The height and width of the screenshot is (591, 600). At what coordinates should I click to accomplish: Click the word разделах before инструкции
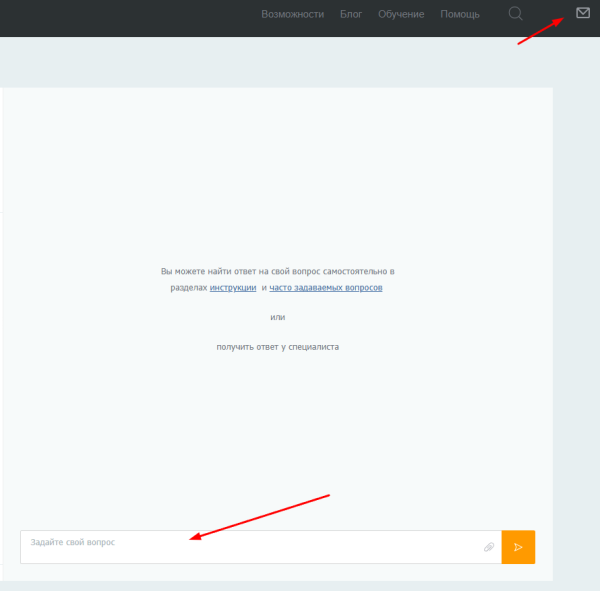tap(188, 288)
